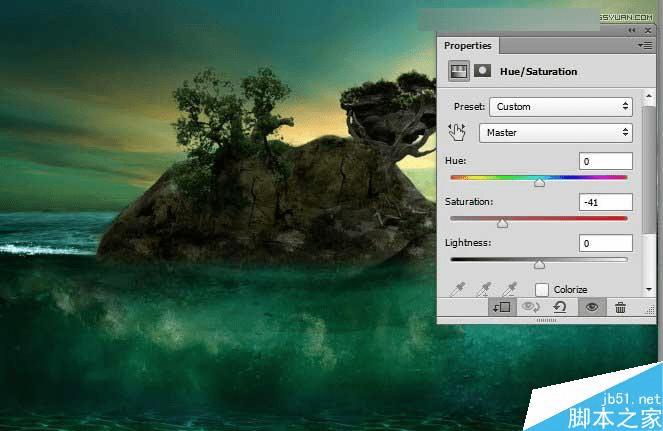Clip adjustment to layer below
663x431 pixels.
tap(502, 307)
